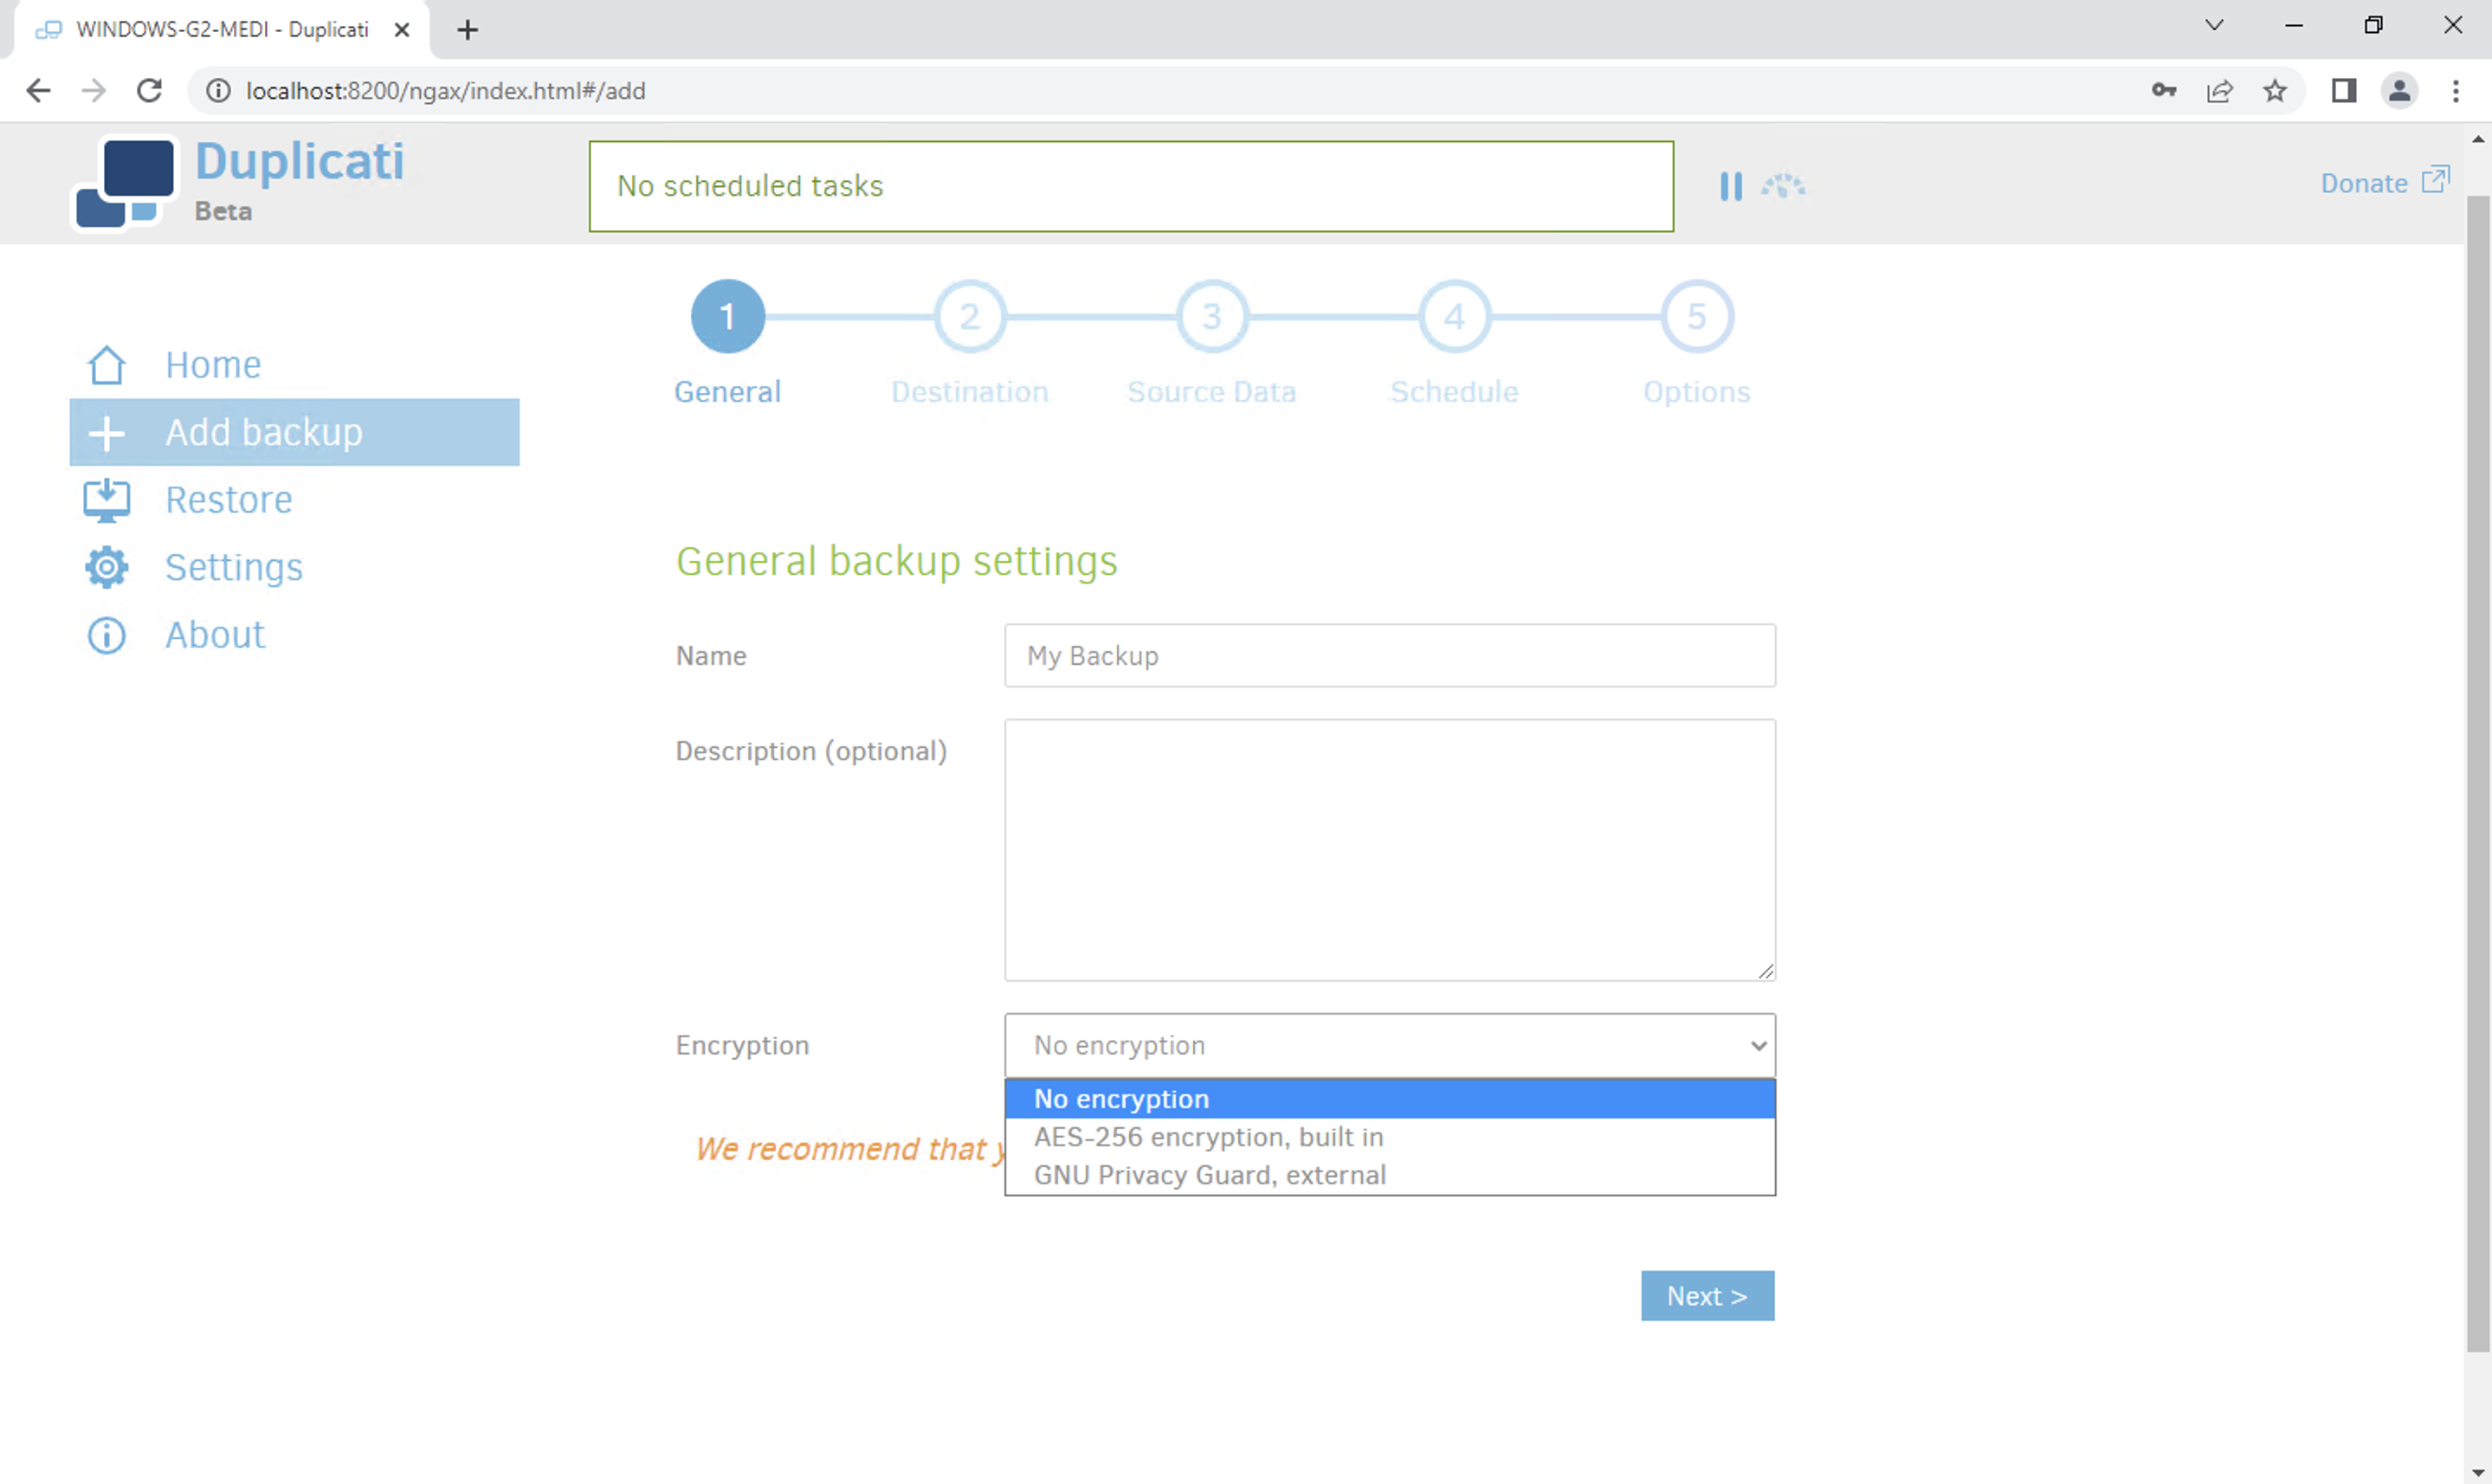The height and width of the screenshot is (1484, 2492).
Task: Bookmark this page with the star icon
Action: point(2275,91)
